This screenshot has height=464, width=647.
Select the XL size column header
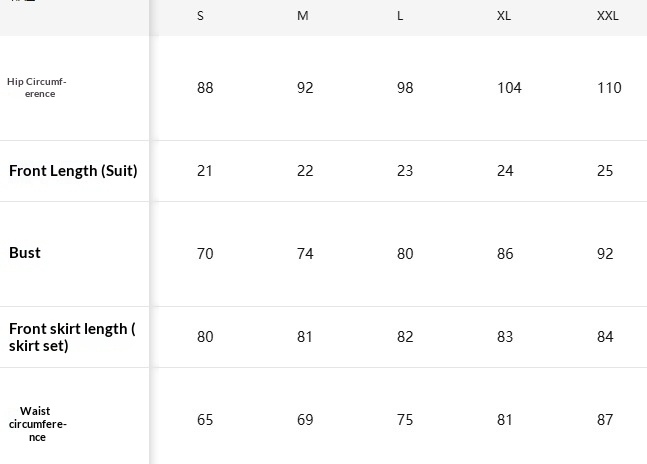click(x=504, y=16)
